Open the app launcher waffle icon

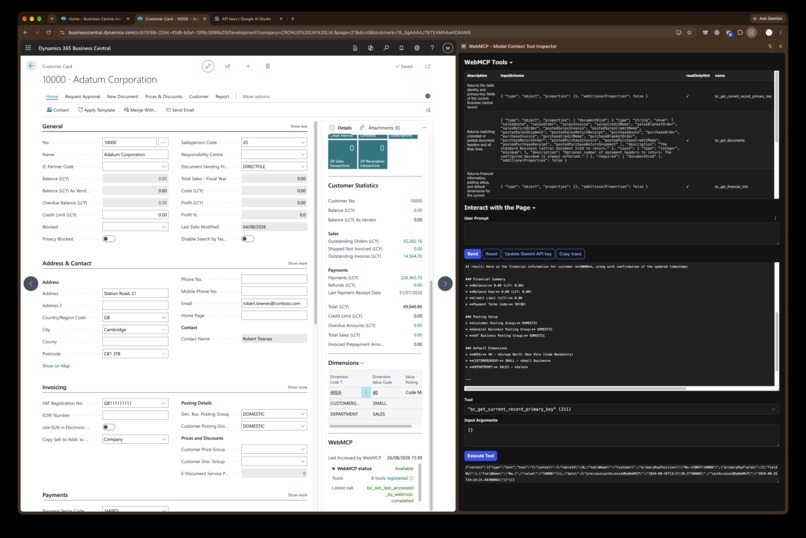point(28,48)
